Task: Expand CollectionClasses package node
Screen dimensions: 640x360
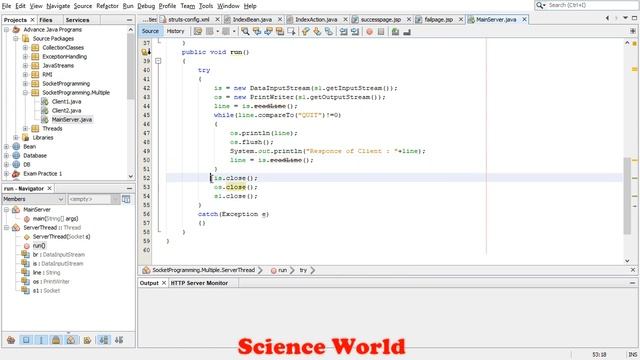Action: point(25,47)
